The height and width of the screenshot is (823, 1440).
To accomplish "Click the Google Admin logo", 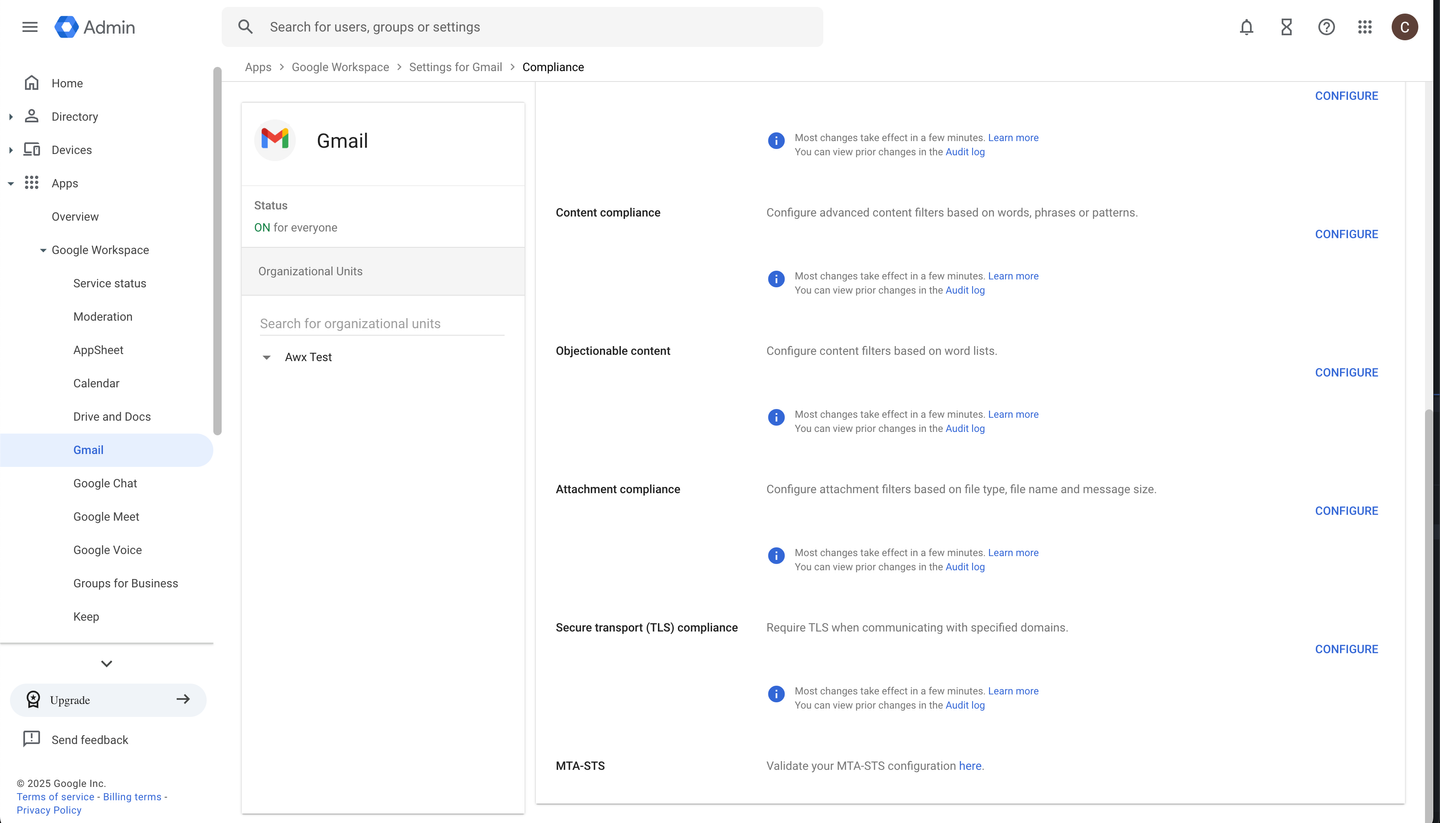I will [95, 27].
